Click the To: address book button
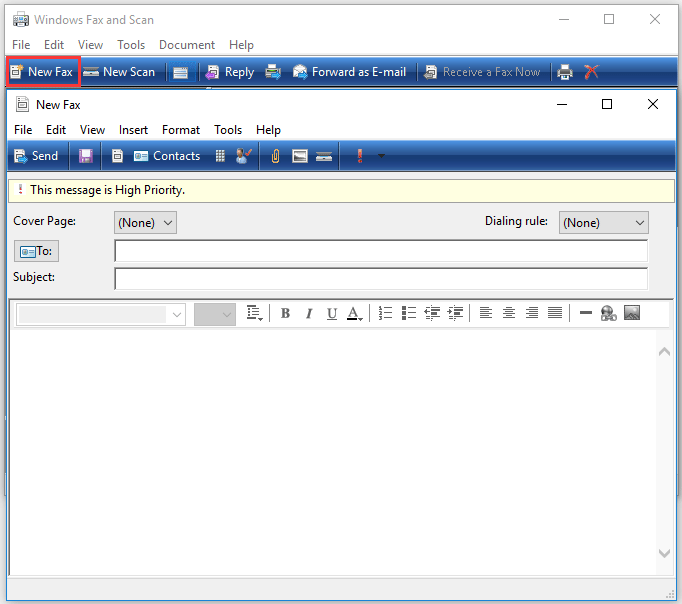Viewport: 682px width, 604px height. [35, 251]
